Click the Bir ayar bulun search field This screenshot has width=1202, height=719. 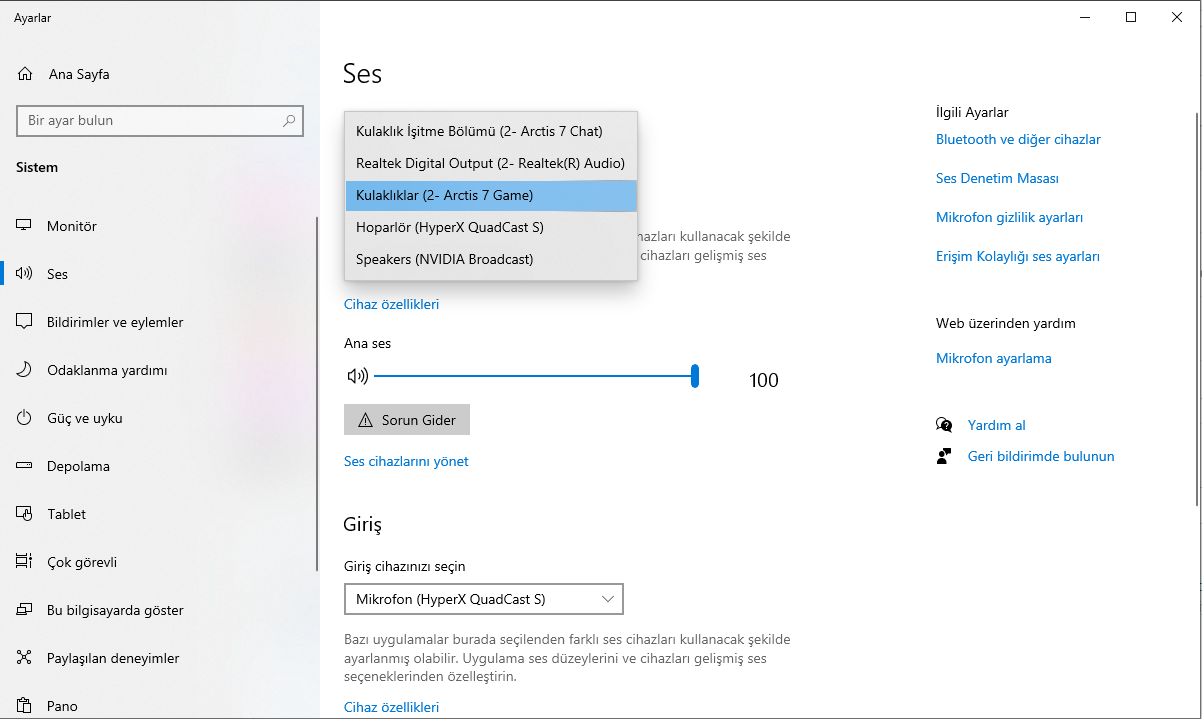pyautogui.click(x=150, y=121)
